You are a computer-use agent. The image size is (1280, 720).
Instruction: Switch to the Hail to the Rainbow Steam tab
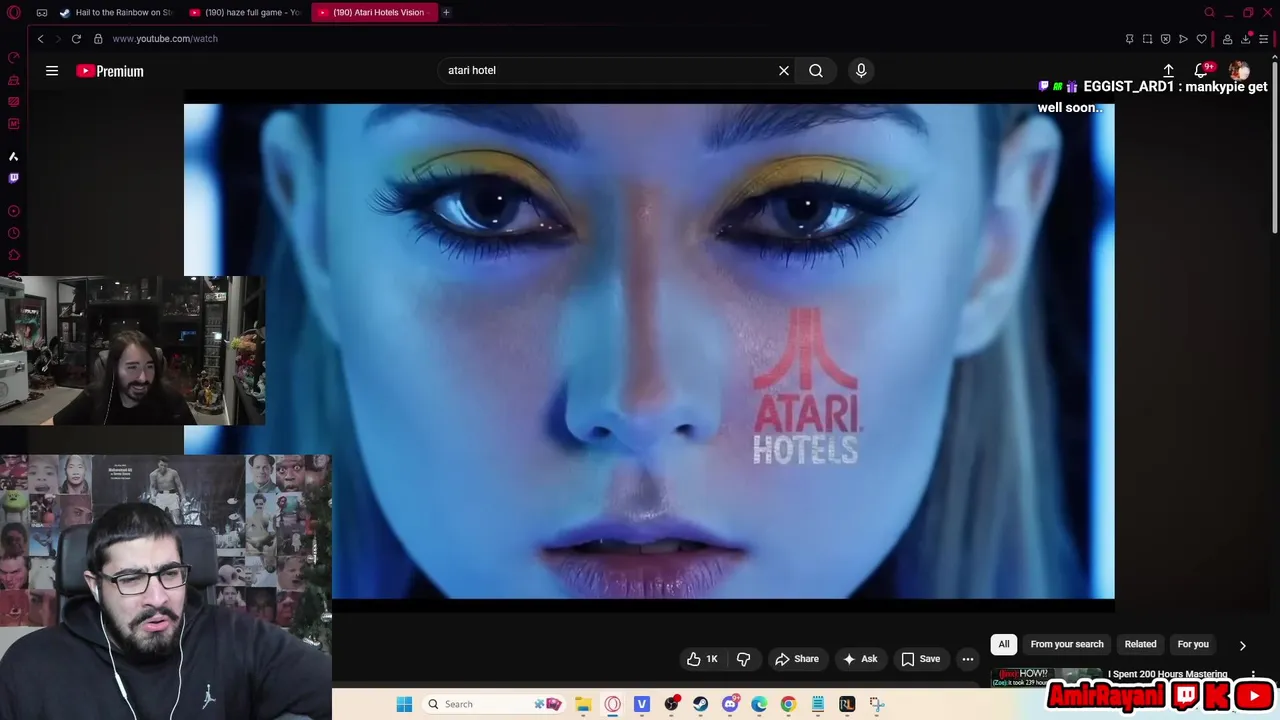[x=116, y=13]
